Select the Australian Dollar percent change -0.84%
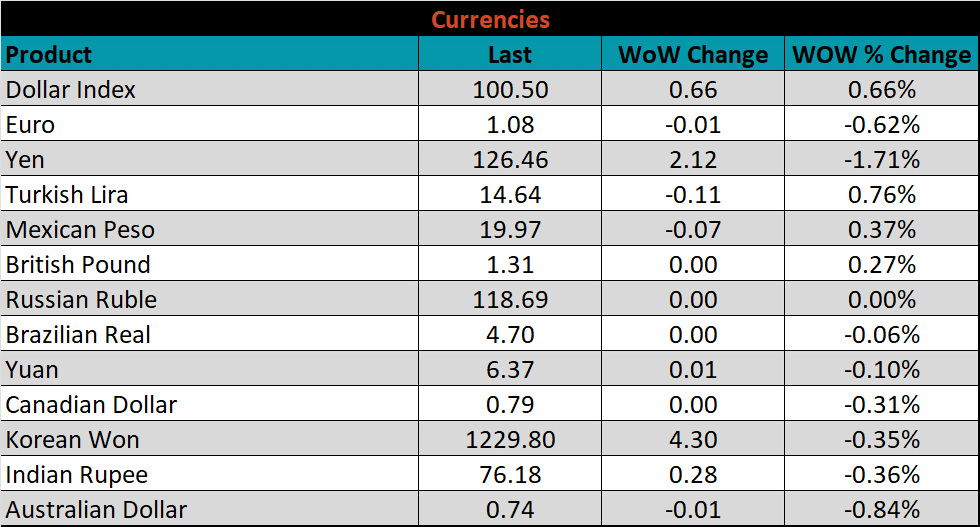Screen dimensions: 980x527 click(x=881, y=510)
